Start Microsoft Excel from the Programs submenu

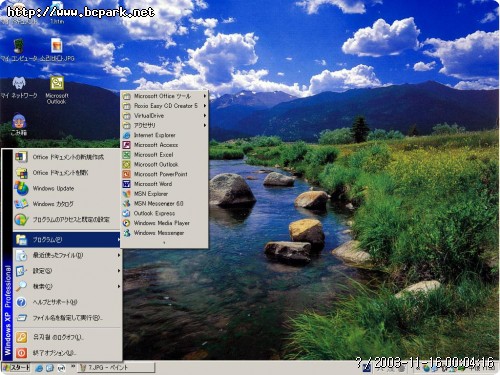tap(164, 155)
